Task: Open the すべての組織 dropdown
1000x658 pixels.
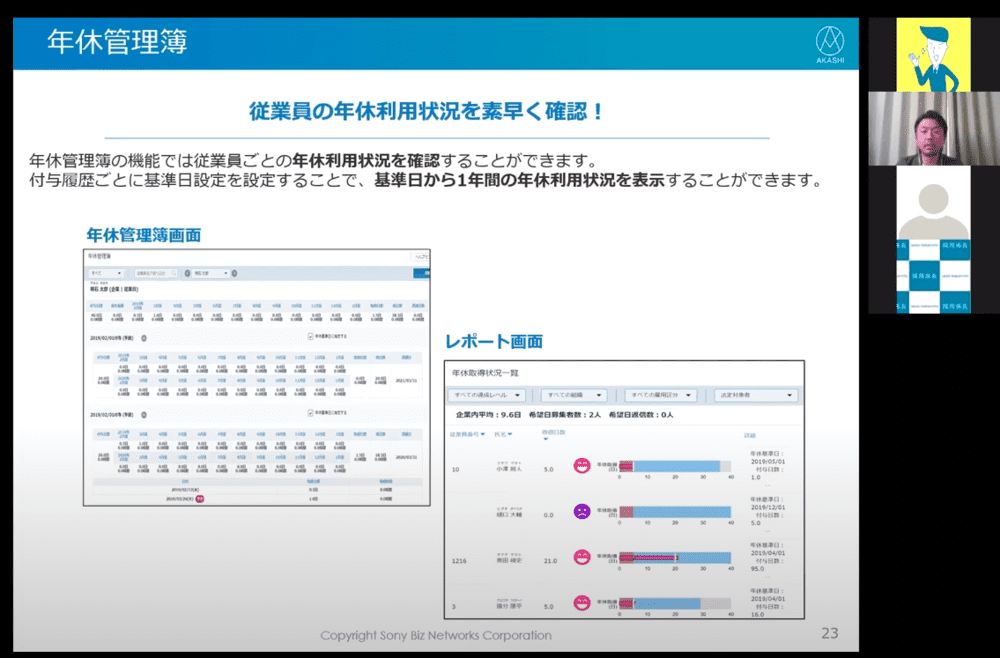Action: (573, 395)
